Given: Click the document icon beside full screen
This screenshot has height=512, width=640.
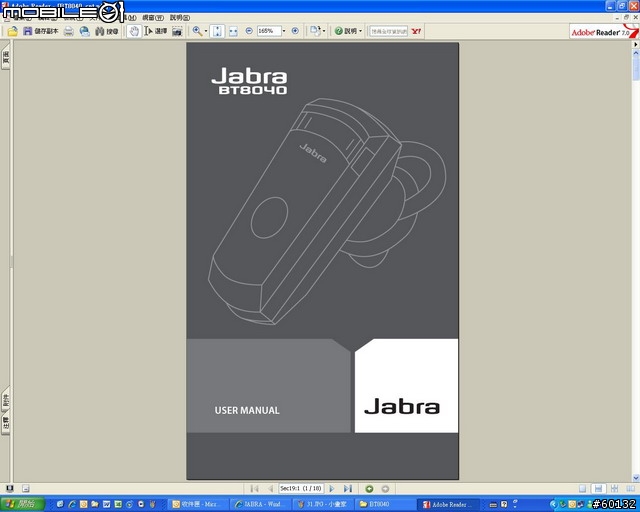Looking at the screenshot, I should pyautogui.click(x=25, y=488).
